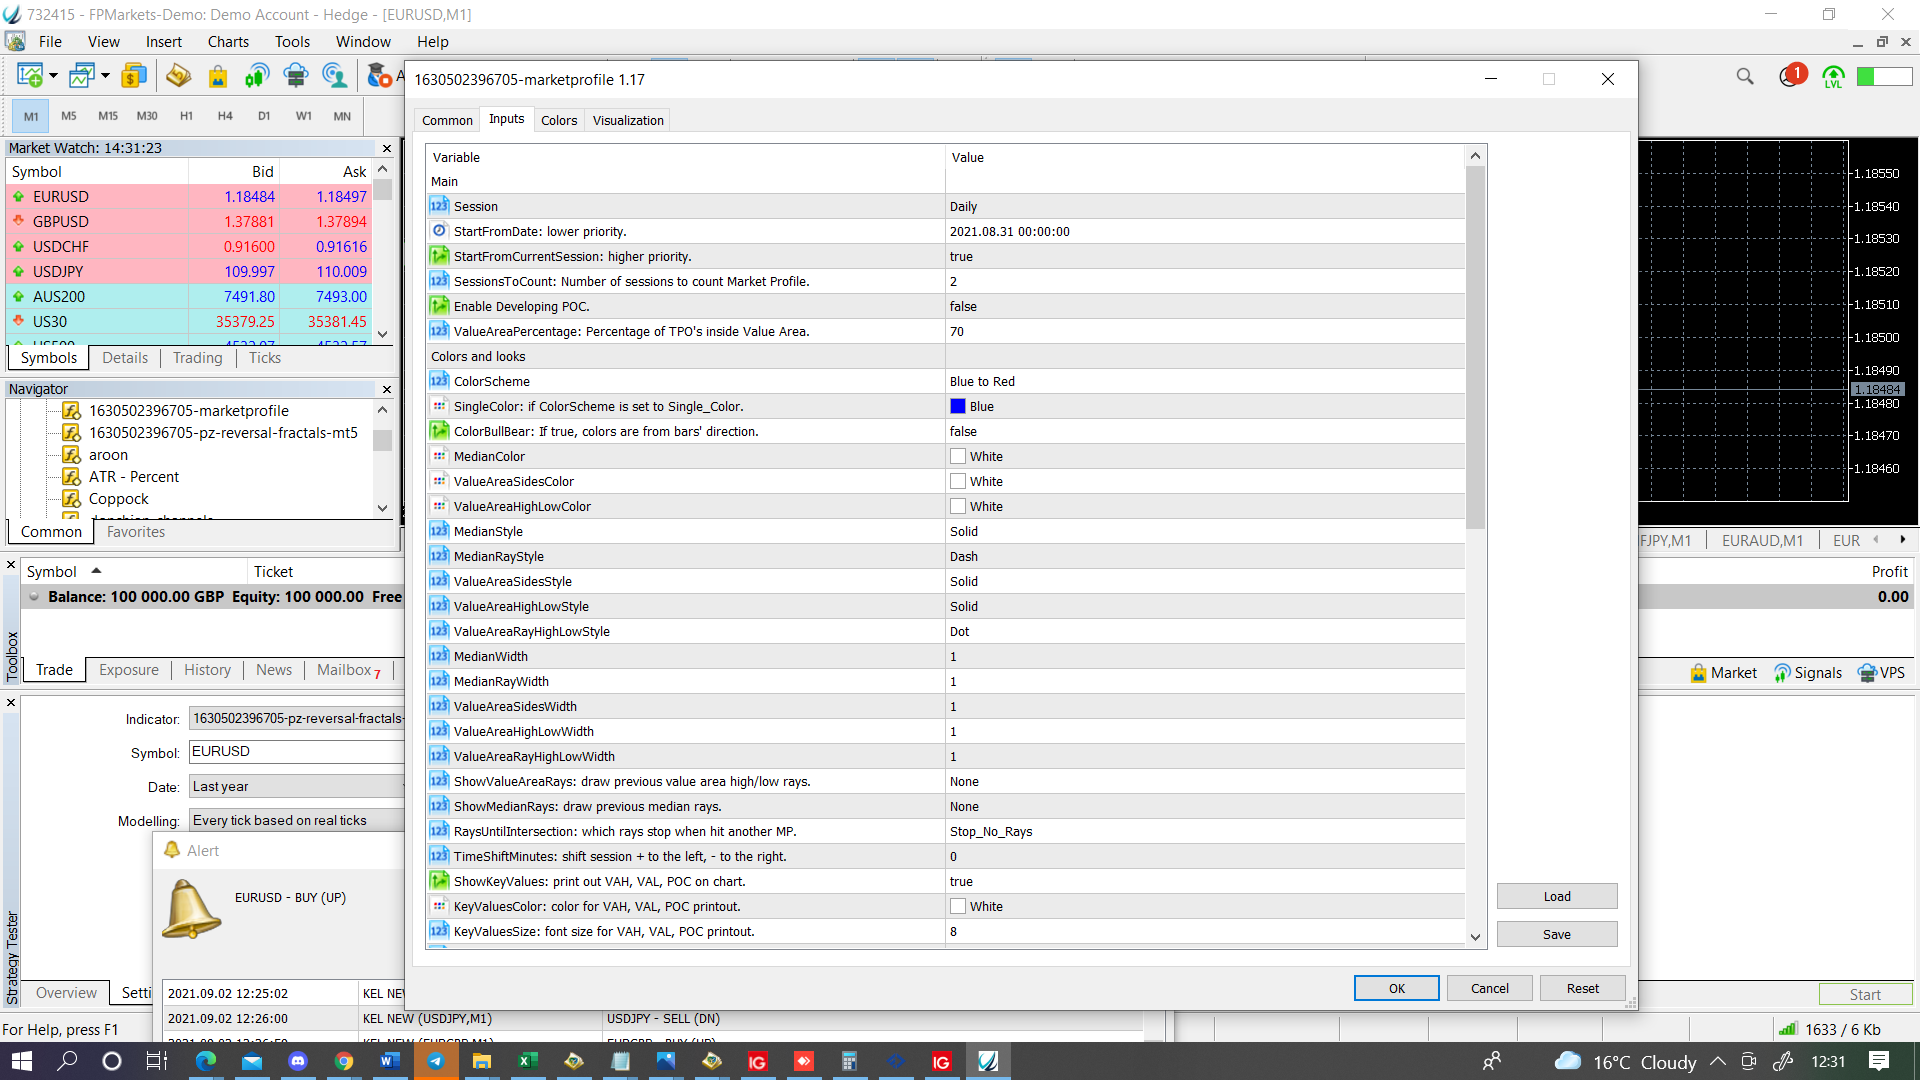Confirm settings with the OK button
The image size is (1920, 1080).
(x=1397, y=988)
